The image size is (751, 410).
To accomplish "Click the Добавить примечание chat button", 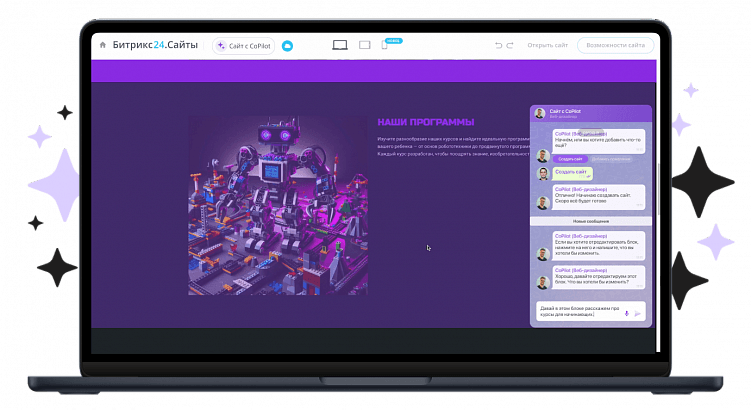I will click(x=611, y=159).
